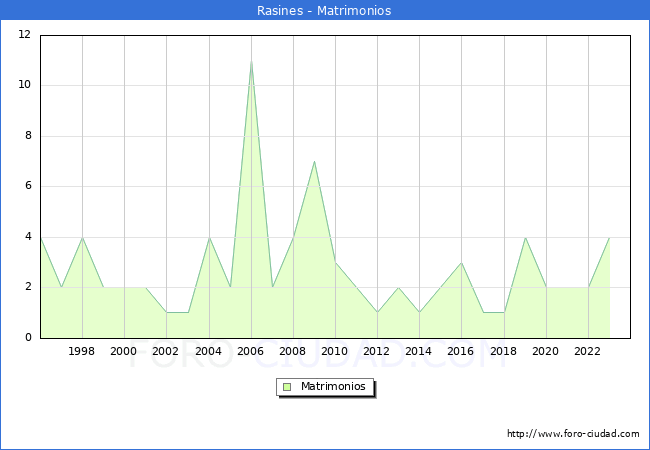650x450 pixels.
Task: Select the 2022 x-axis label
Action: tap(588, 352)
